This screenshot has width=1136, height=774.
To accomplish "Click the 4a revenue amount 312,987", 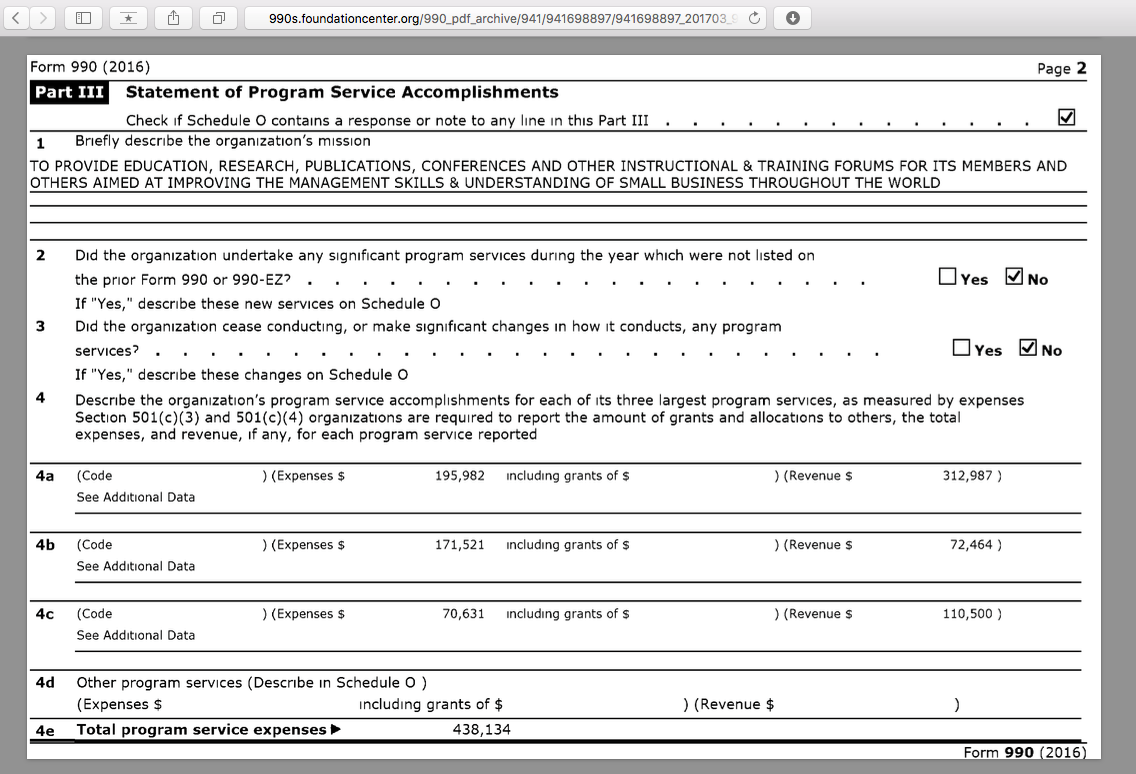I will (x=967, y=476).
